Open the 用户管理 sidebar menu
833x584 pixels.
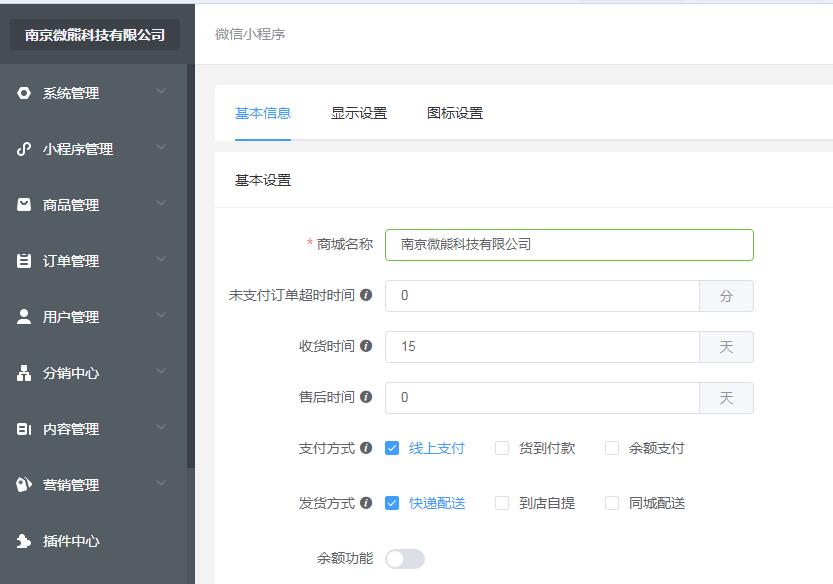[94, 317]
